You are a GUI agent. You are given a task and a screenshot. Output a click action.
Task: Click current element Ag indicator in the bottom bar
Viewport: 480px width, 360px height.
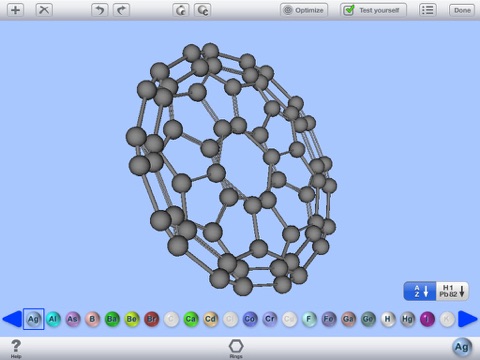coord(462,348)
